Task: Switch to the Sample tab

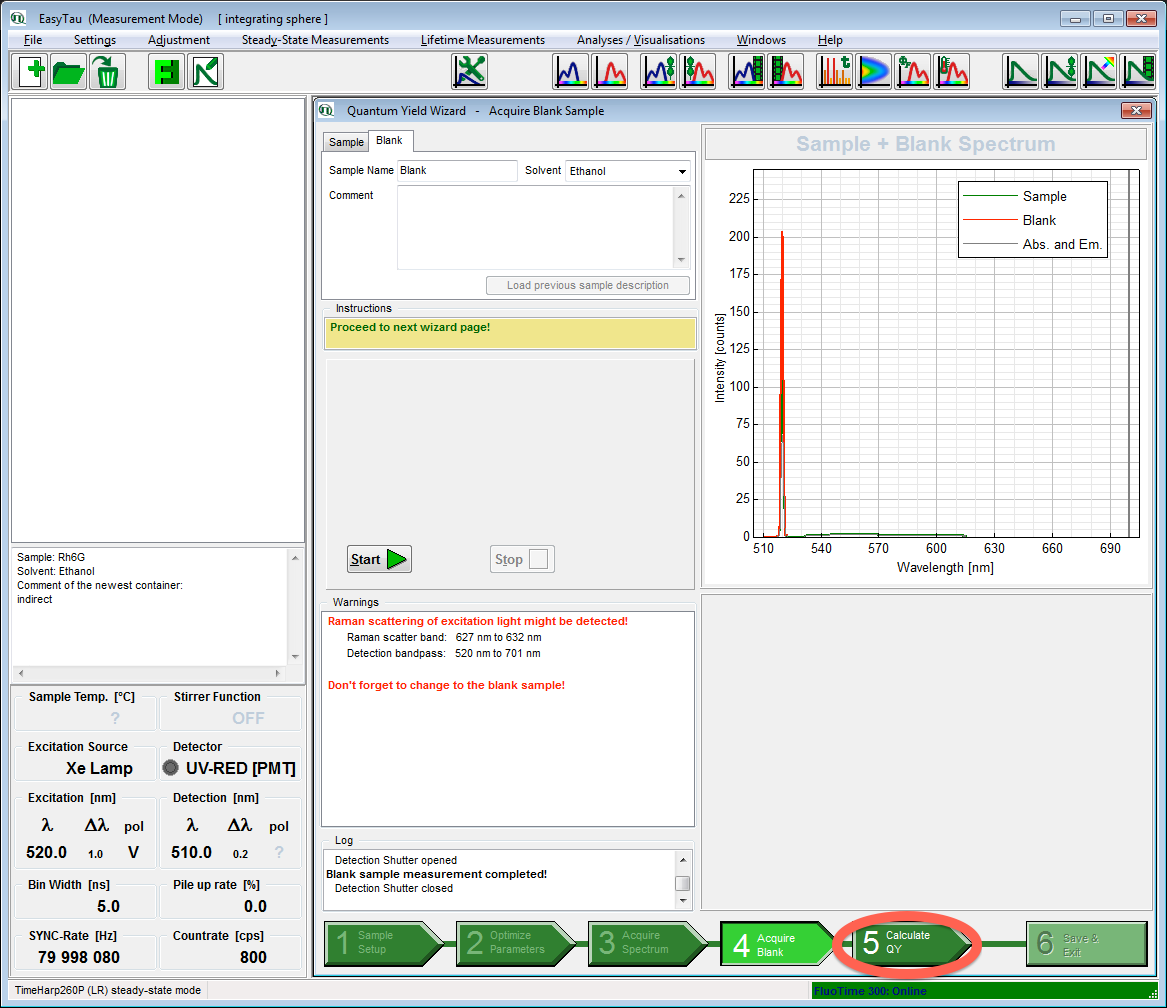Action: 346,142
